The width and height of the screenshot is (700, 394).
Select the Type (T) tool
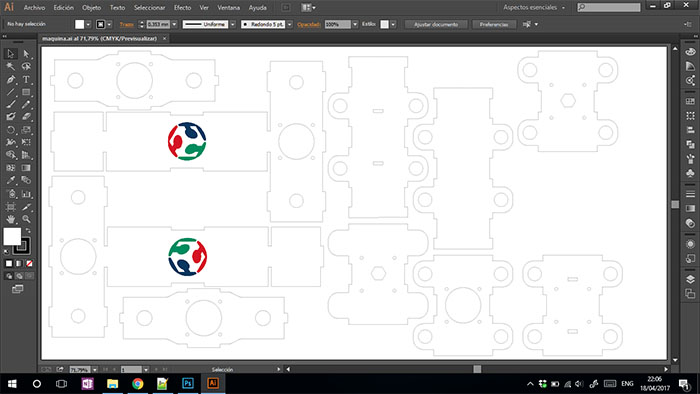pos(26,79)
